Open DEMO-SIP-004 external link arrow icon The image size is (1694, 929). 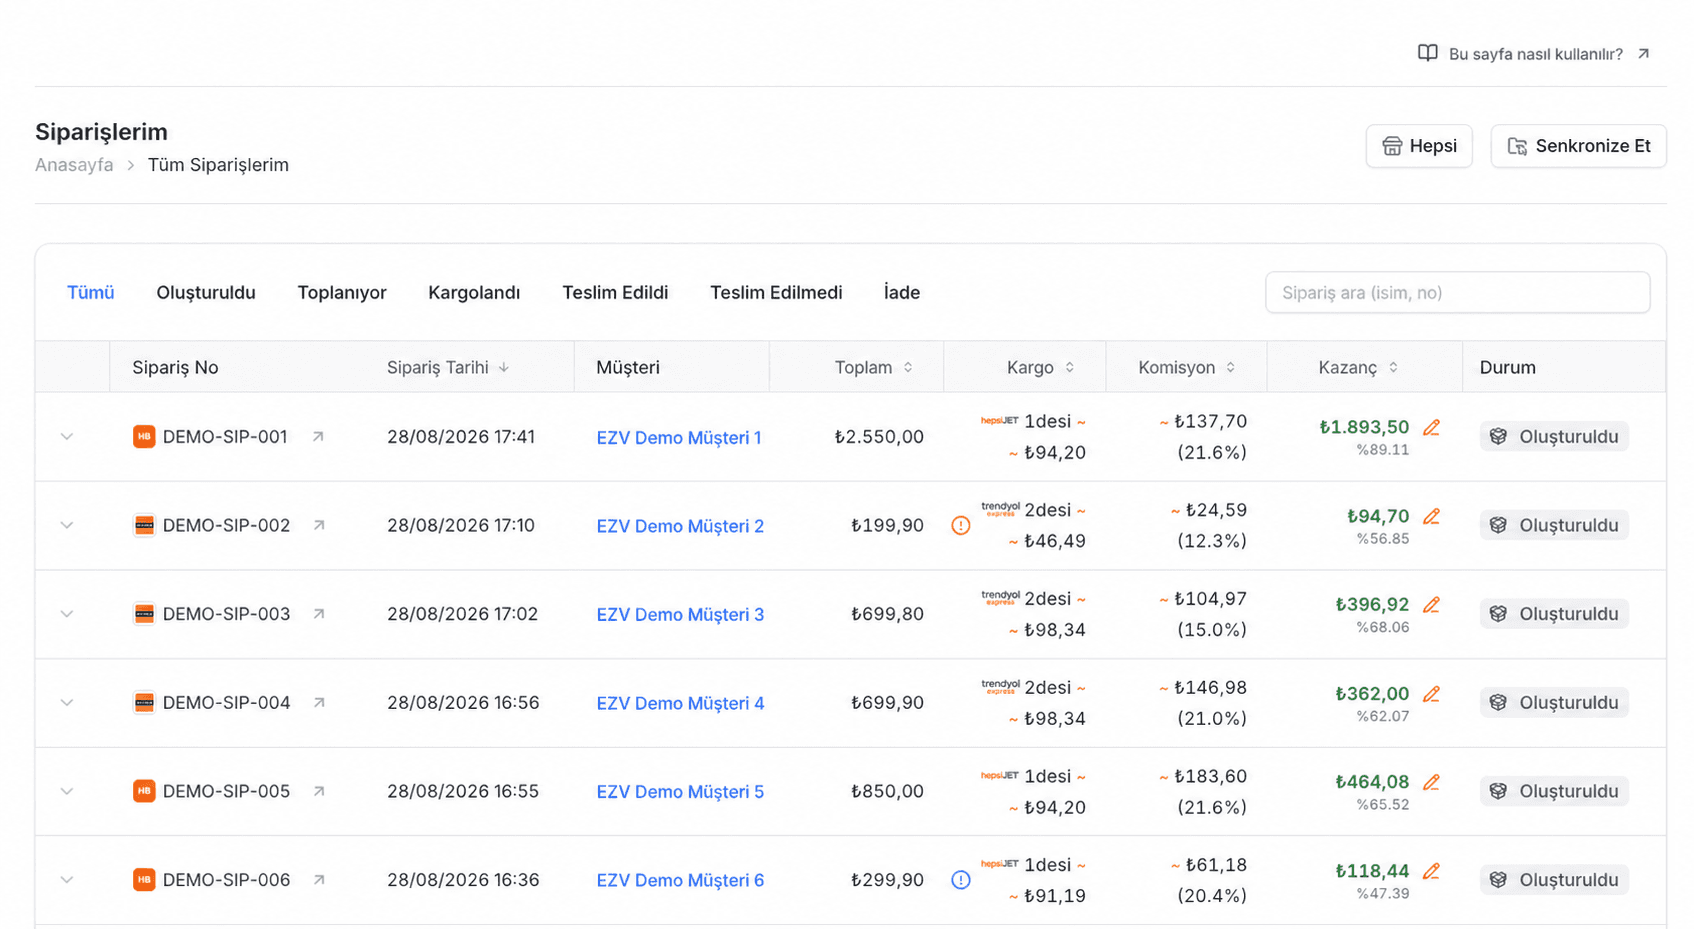pyautogui.click(x=318, y=703)
